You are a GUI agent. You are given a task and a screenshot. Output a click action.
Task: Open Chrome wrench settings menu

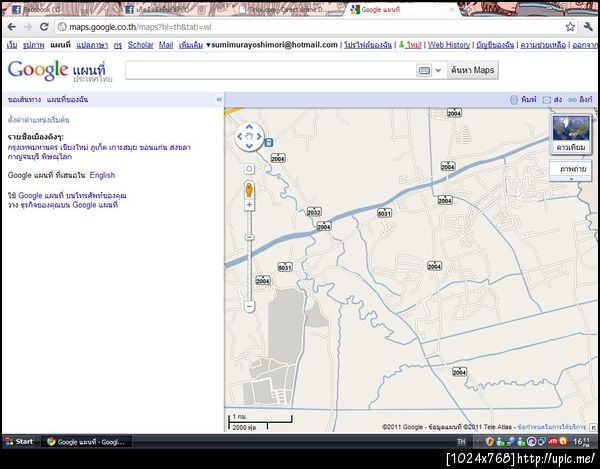pos(588,26)
